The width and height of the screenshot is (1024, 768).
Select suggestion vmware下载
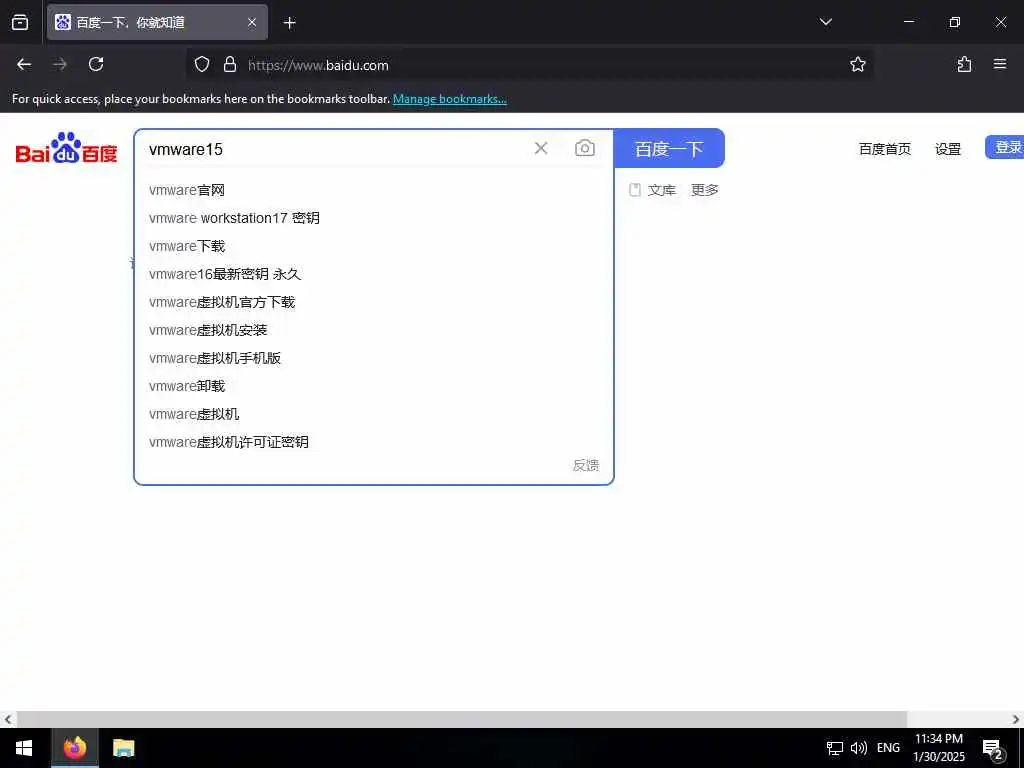pos(374,246)
